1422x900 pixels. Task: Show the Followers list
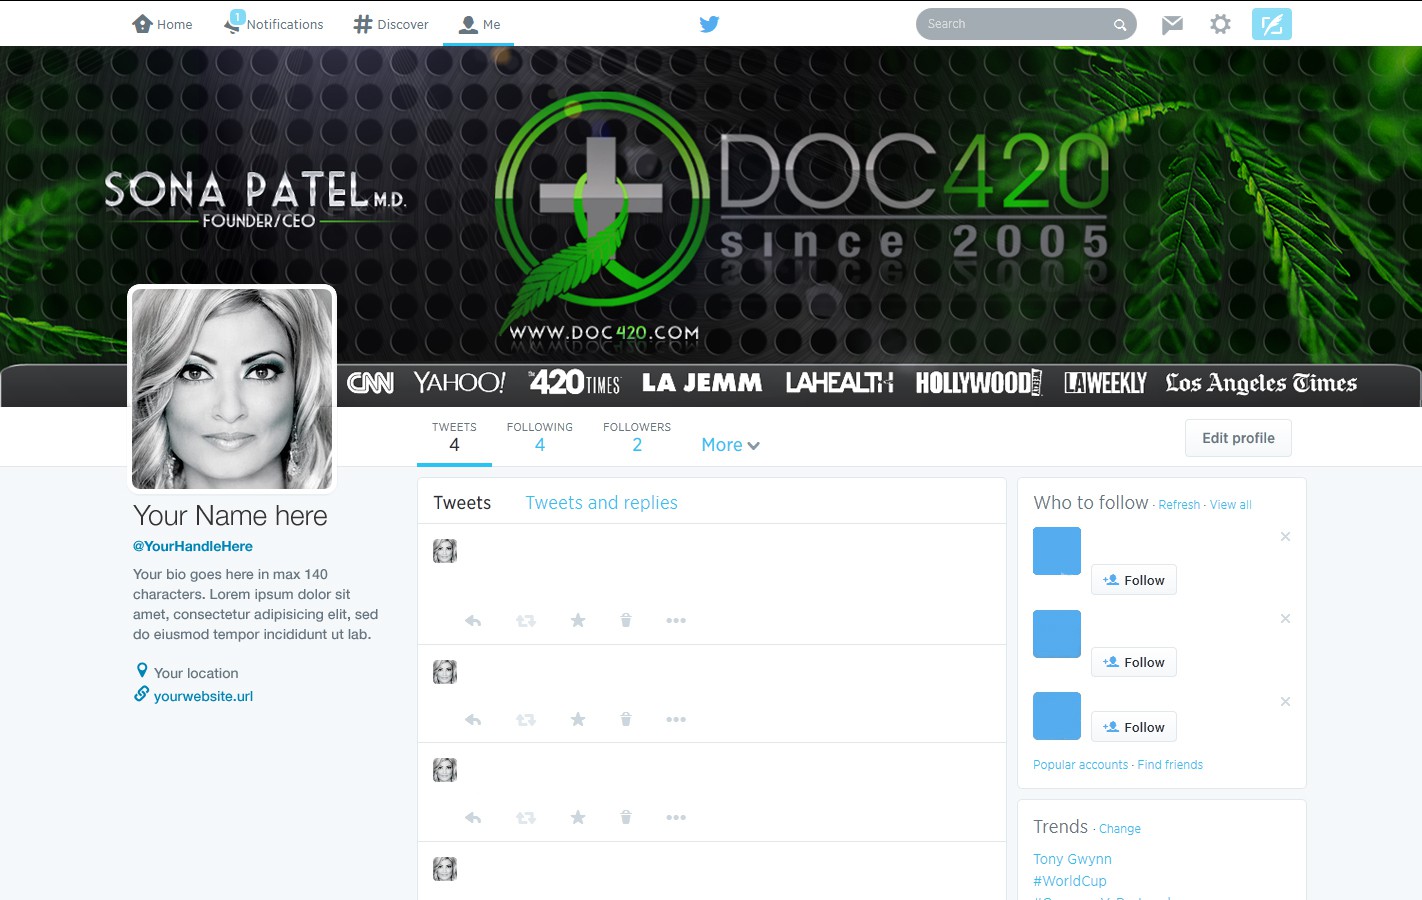(637, 437)
